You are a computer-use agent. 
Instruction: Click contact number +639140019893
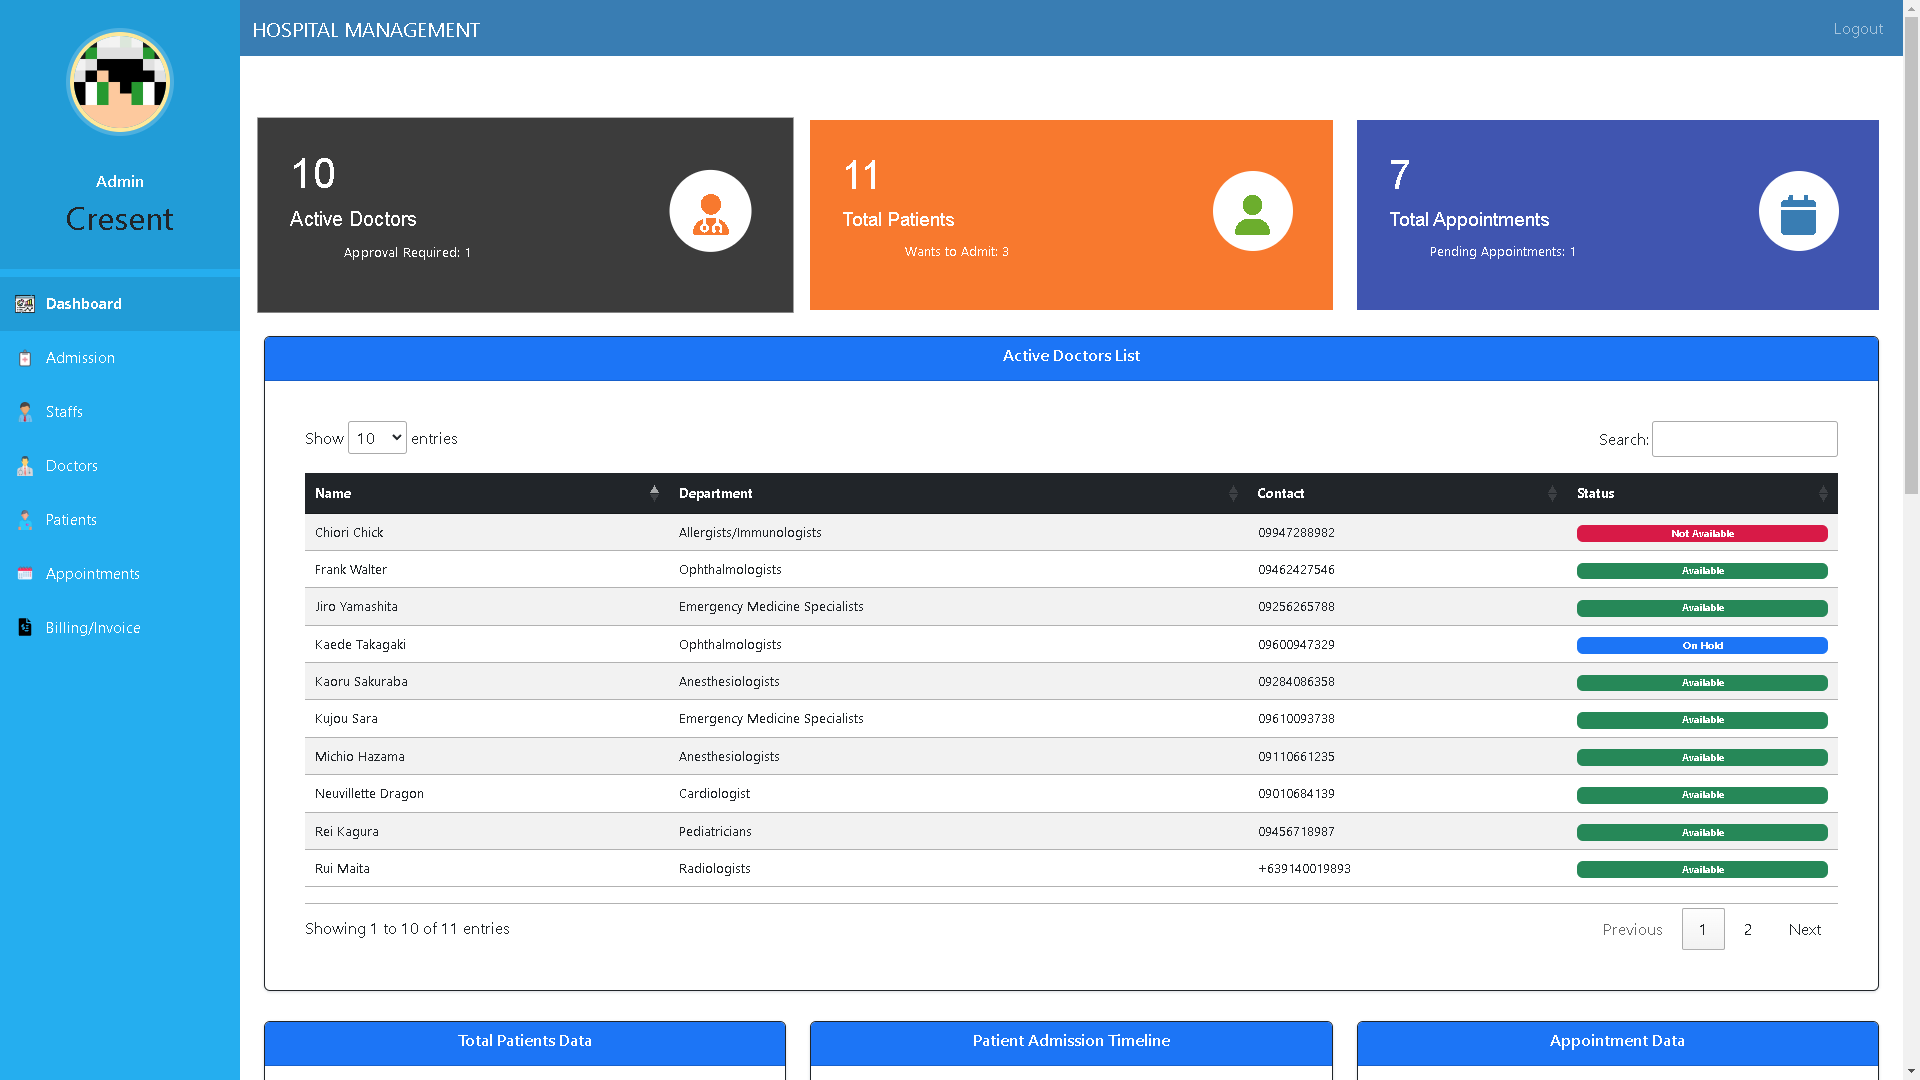(x=1304, y=868)
